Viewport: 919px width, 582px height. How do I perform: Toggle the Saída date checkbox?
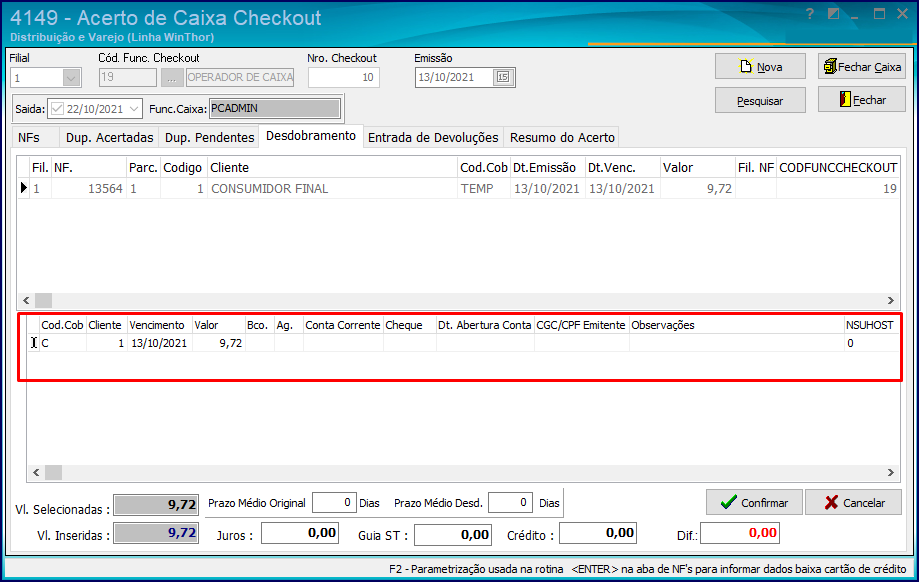pyautogui.click(x=57, y=108)
